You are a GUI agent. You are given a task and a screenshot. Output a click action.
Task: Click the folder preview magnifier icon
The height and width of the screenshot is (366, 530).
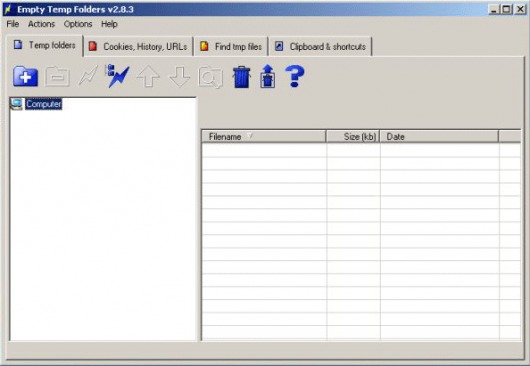[x=211, y=77]
